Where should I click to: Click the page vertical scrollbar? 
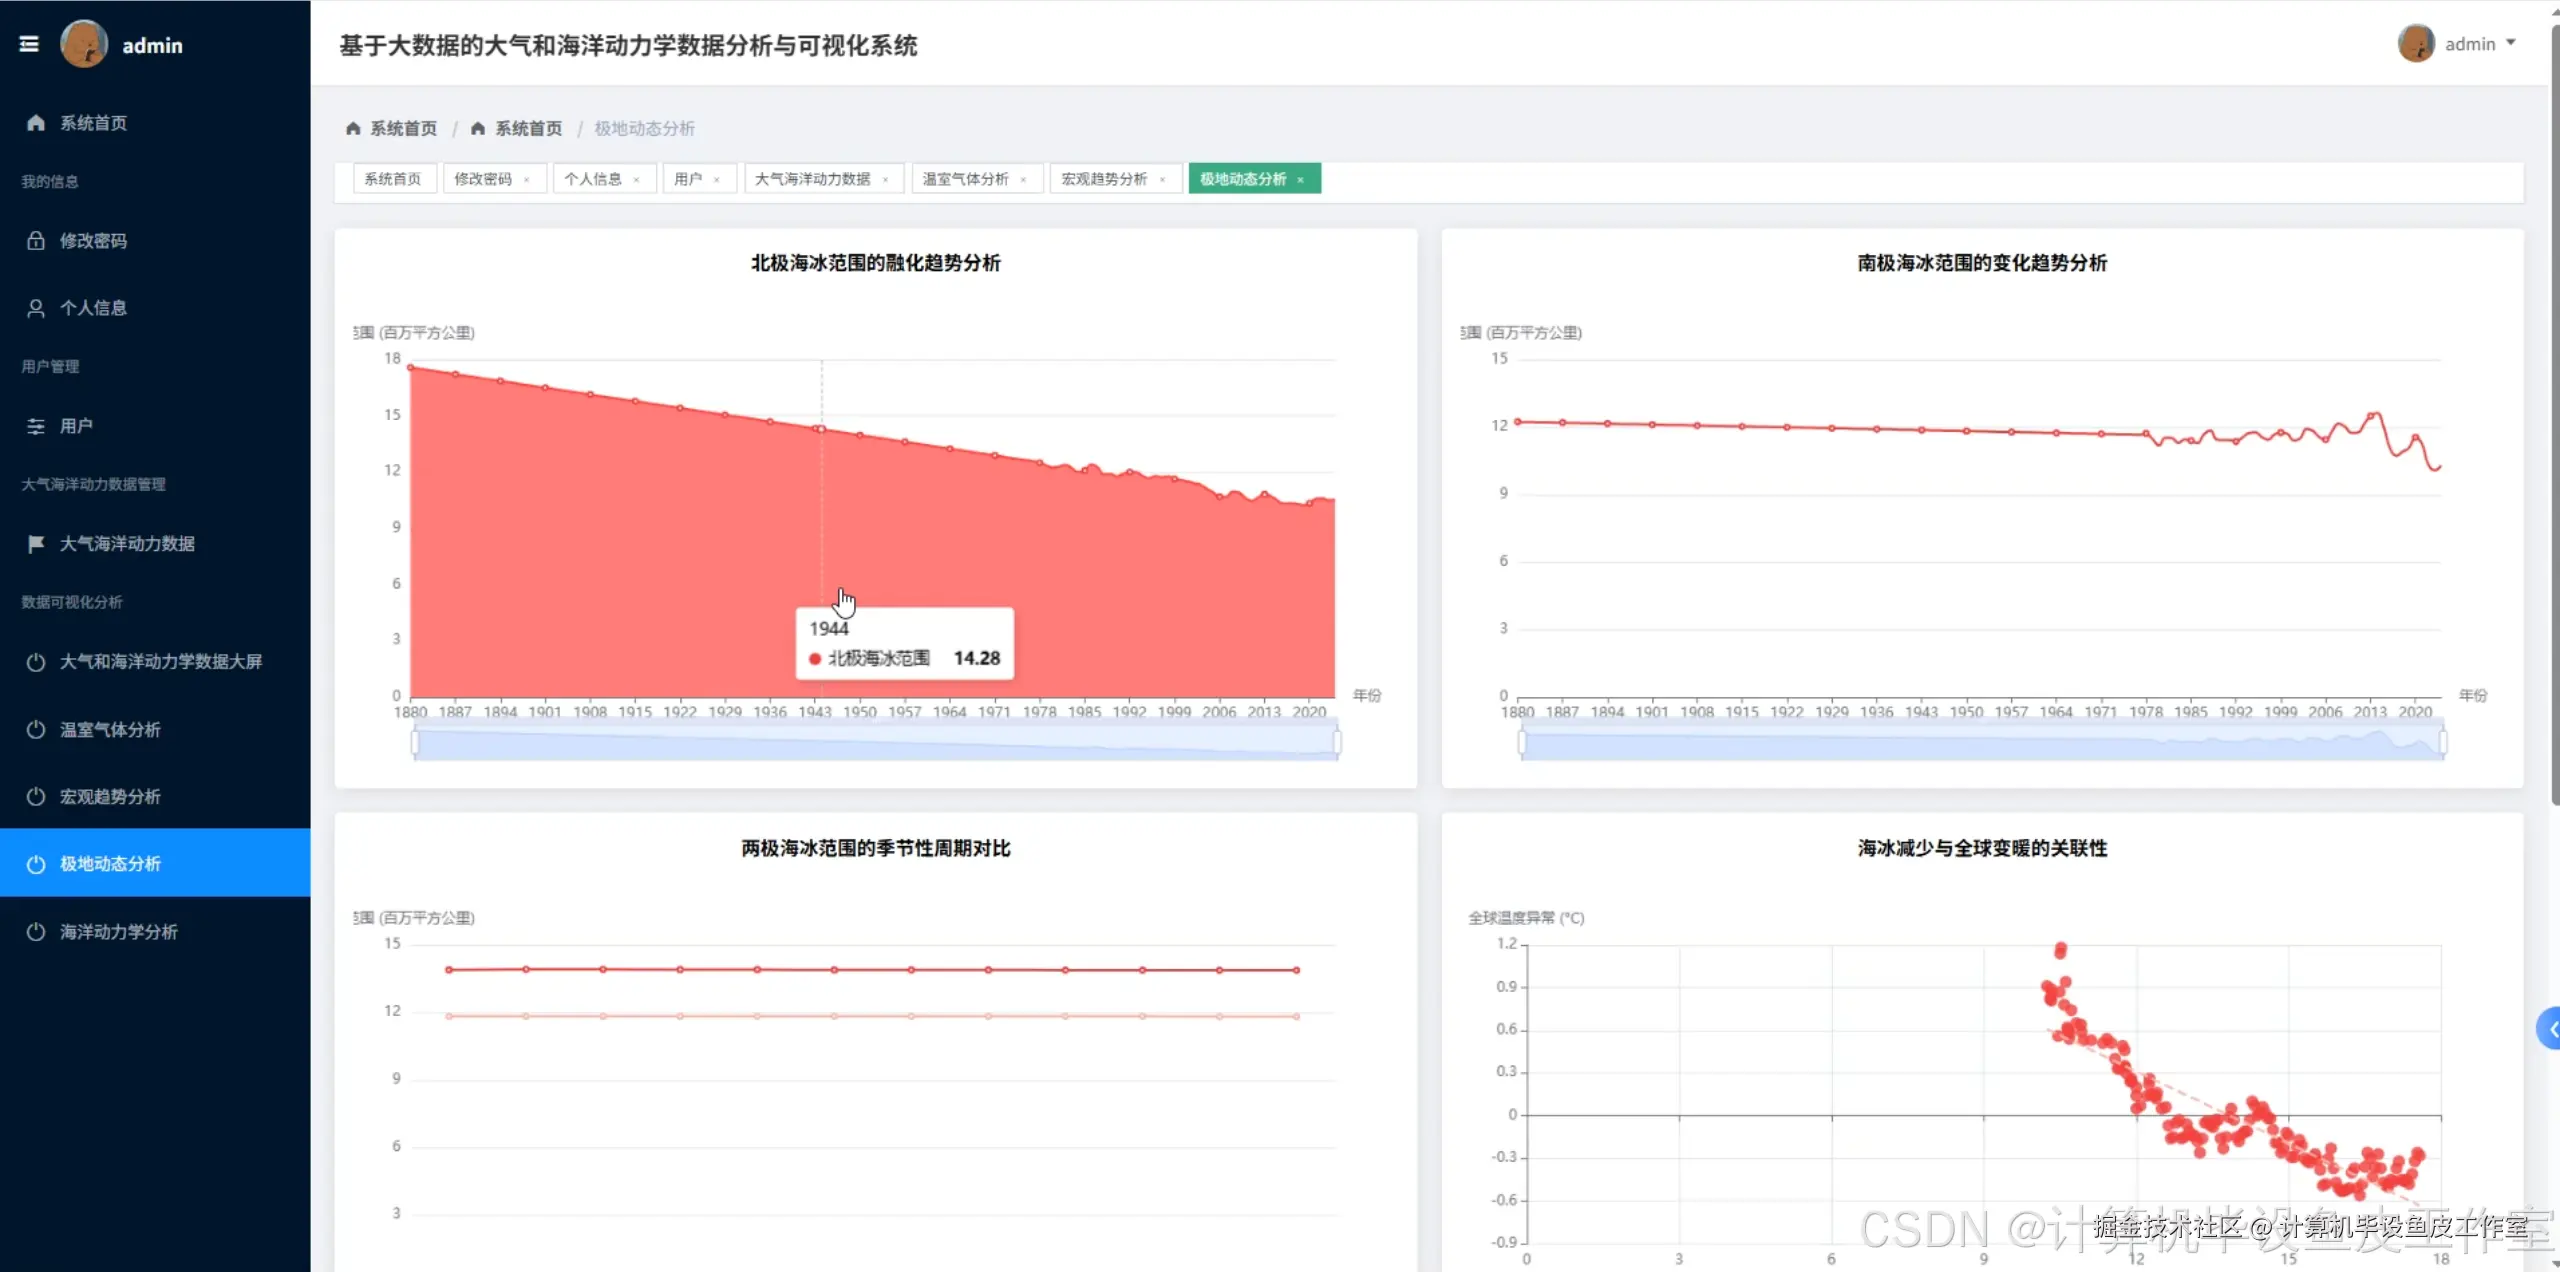tap(2554, 400)
